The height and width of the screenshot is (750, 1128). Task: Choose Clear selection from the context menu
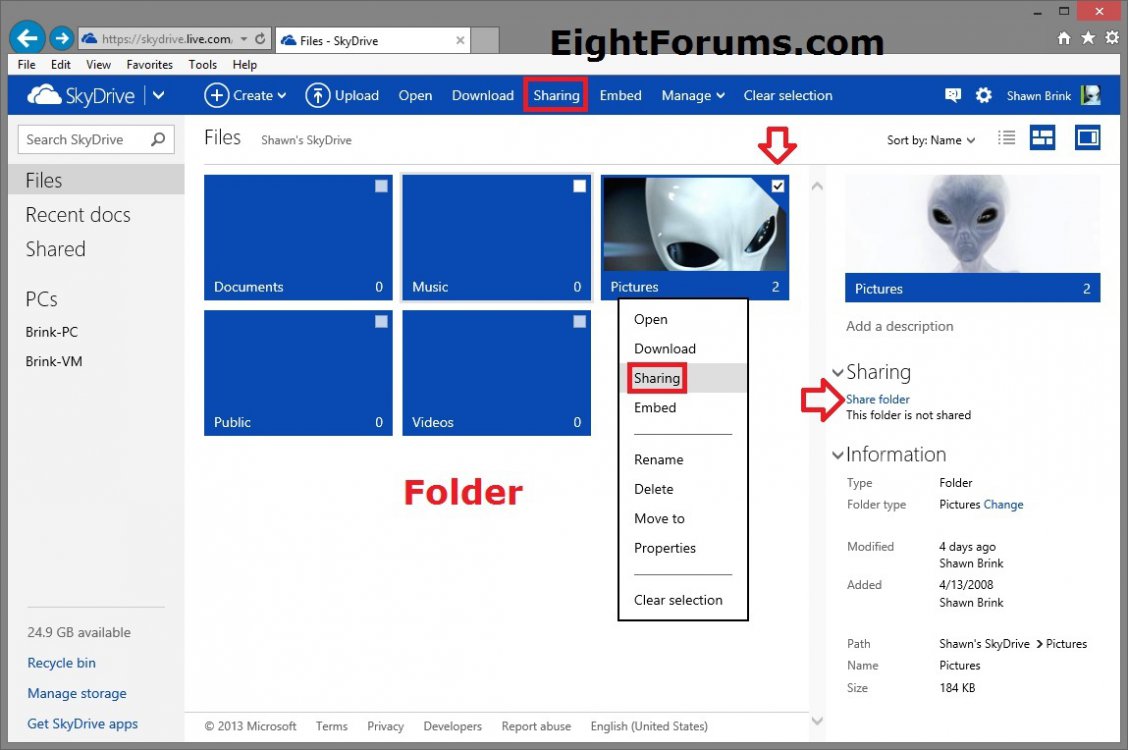pyautogui.click(x=683, y=600)
